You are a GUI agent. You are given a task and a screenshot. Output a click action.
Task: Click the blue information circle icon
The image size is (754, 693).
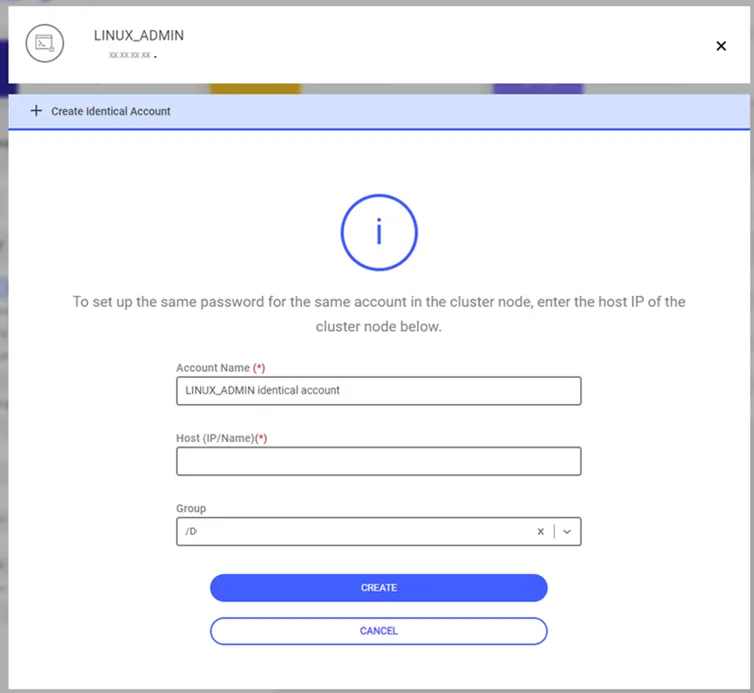(379, 232)
